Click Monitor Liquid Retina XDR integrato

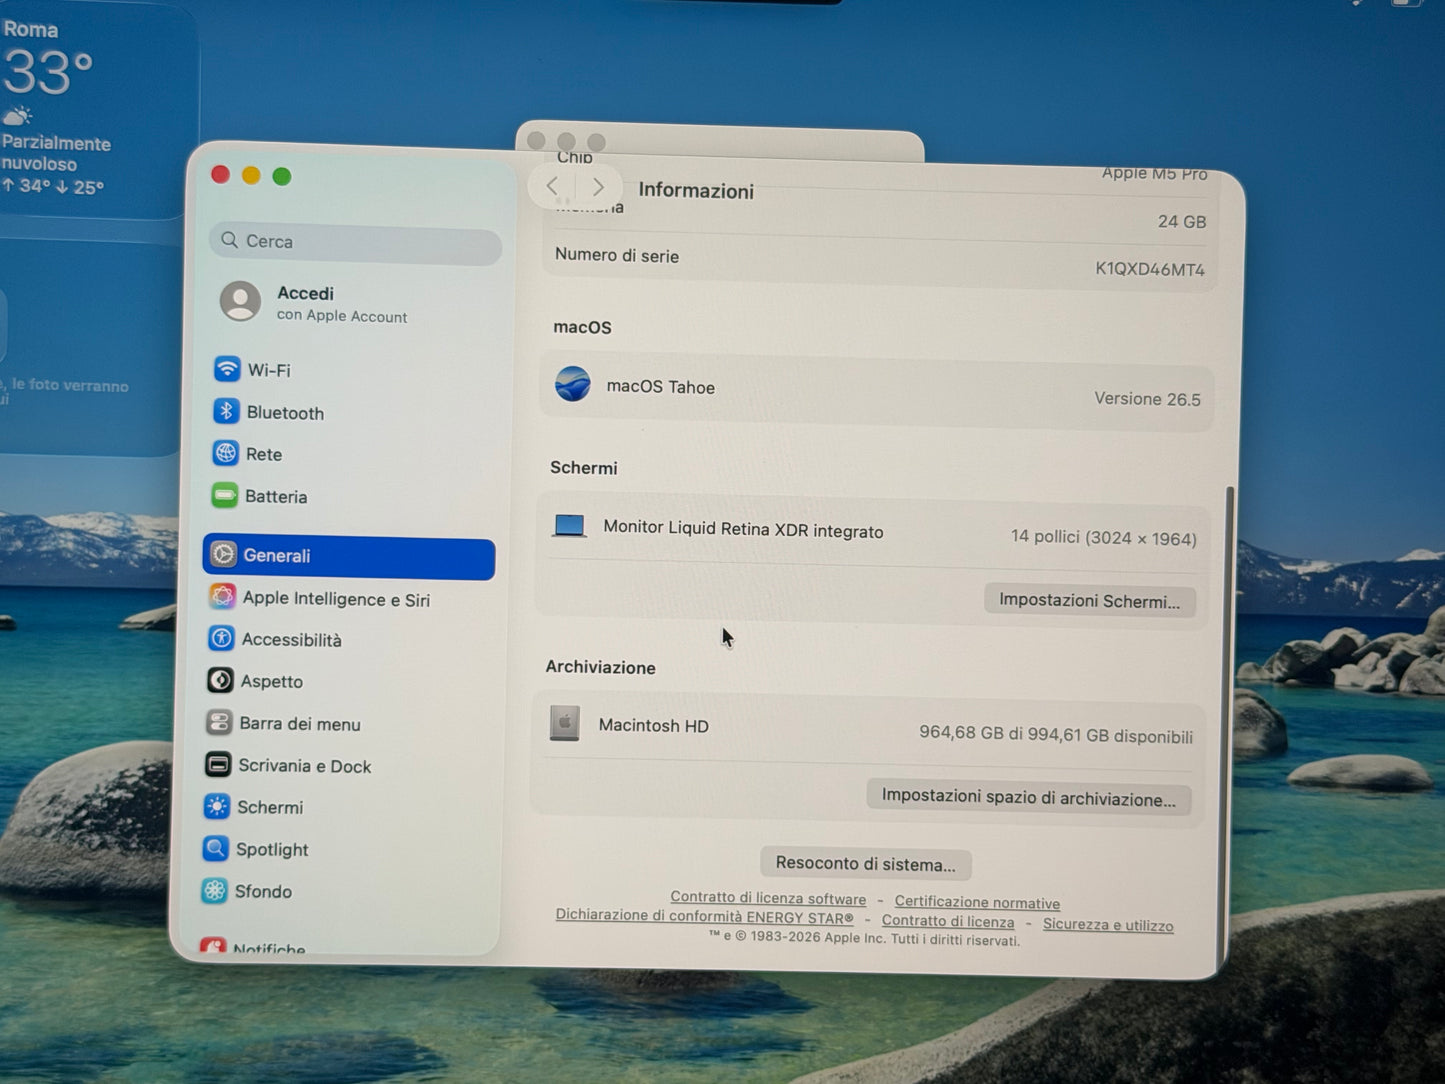pos(743,529)
